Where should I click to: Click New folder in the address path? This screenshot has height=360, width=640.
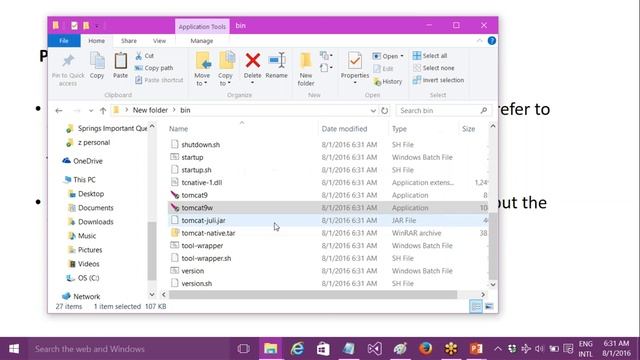pyautogui.click(x=150, y=110)
